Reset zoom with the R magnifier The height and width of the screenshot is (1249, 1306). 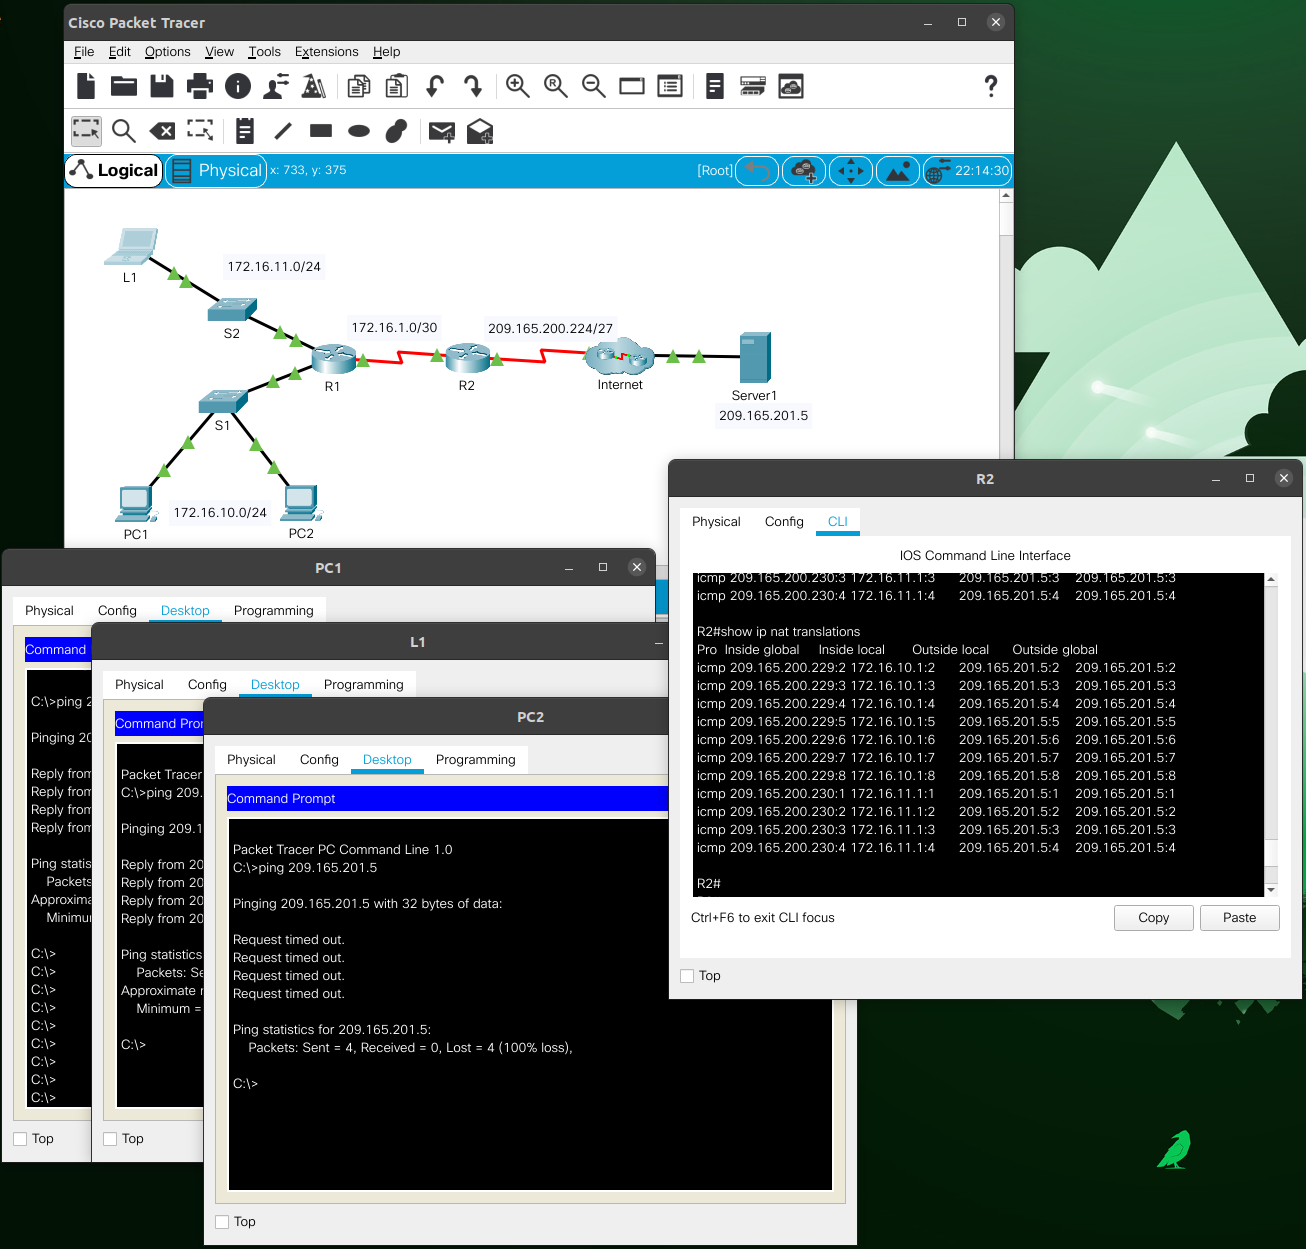[556, 86]
